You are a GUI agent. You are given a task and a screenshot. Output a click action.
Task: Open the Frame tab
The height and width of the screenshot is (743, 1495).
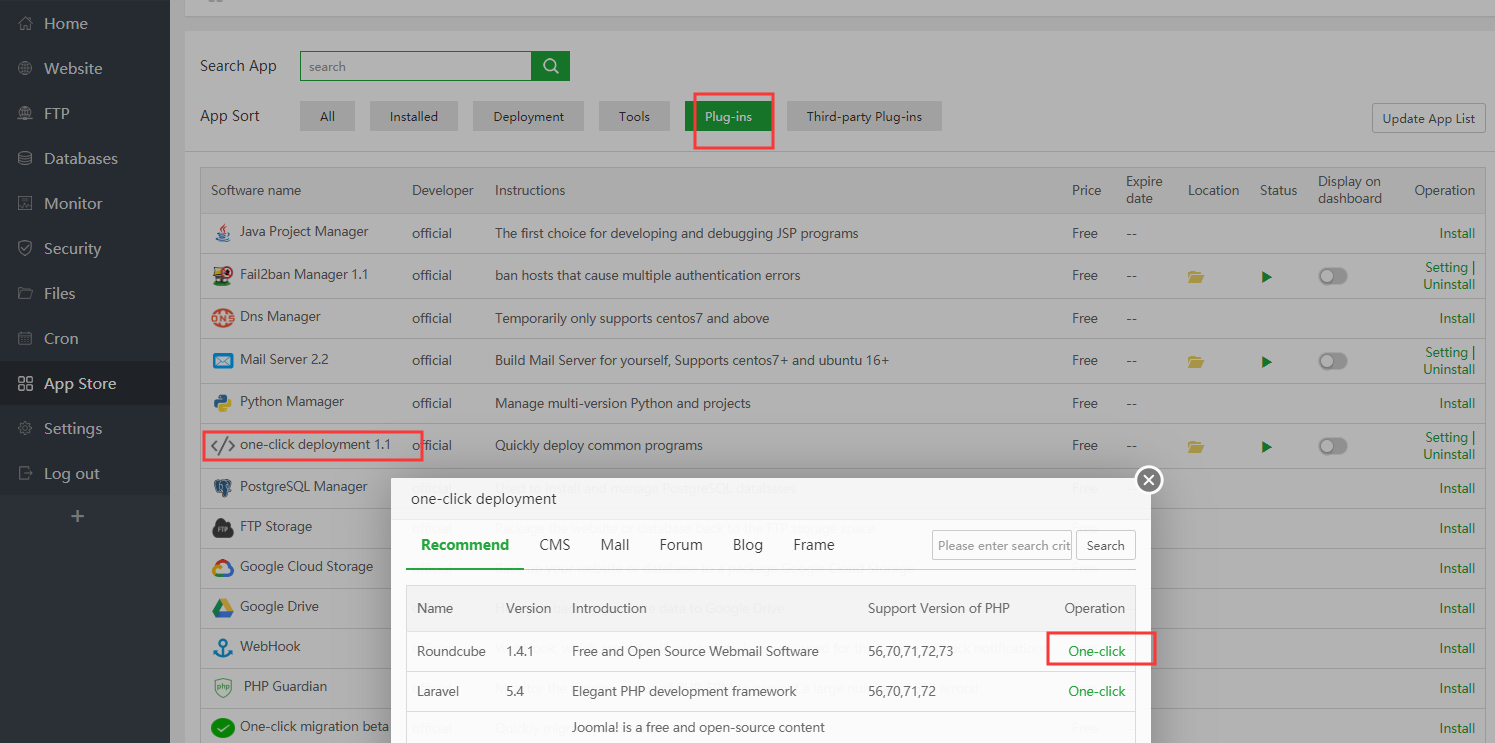pyautogui.click(x=814, y=545)
